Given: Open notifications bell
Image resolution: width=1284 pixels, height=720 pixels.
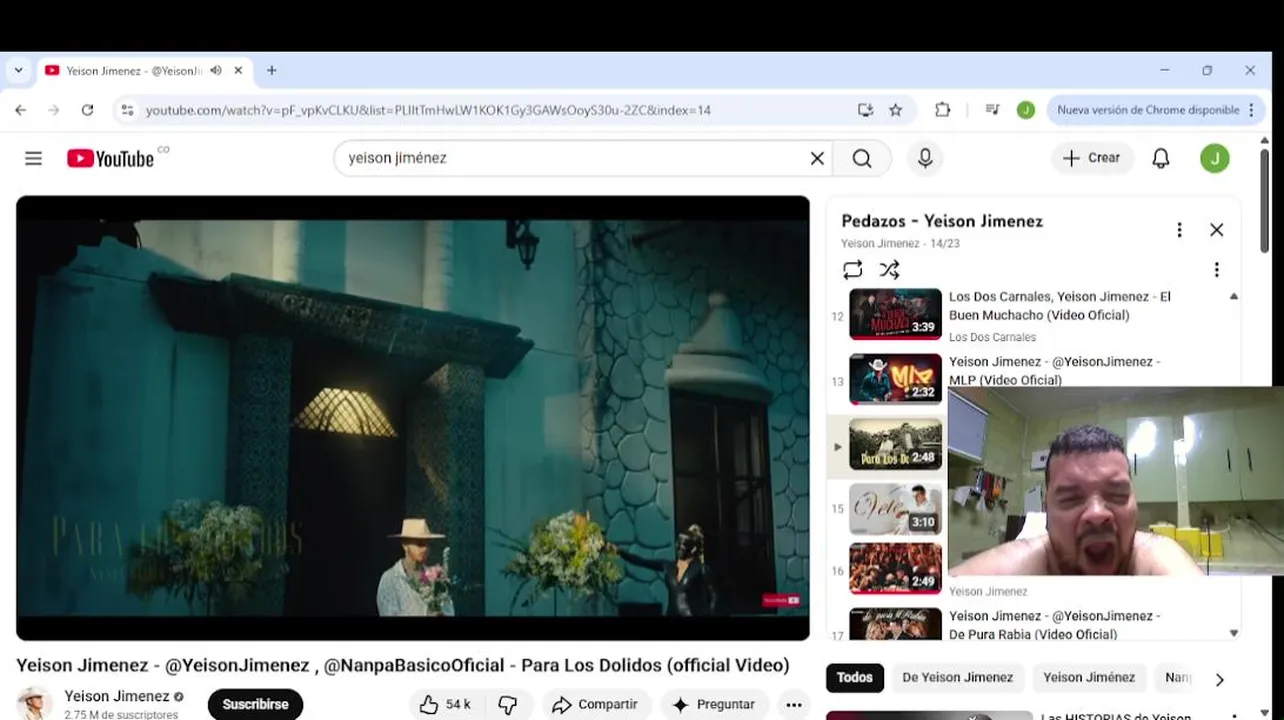Looking at the screenshot, I should pyautogui.click(x=1161, y=158).
